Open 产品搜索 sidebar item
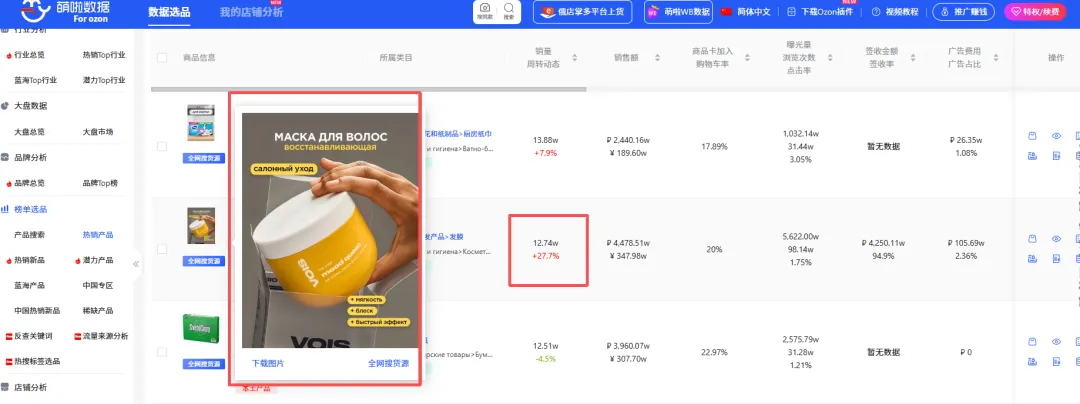The width and height of the screenshot is (1080, 404). coord(29,235)
